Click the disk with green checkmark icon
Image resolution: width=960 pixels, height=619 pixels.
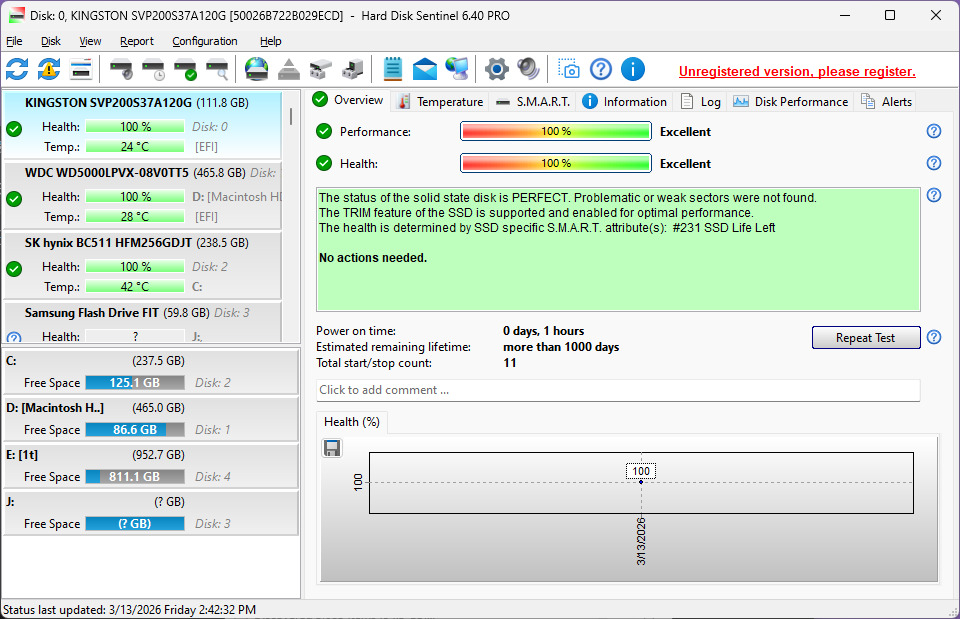click(x=185, y=69)
